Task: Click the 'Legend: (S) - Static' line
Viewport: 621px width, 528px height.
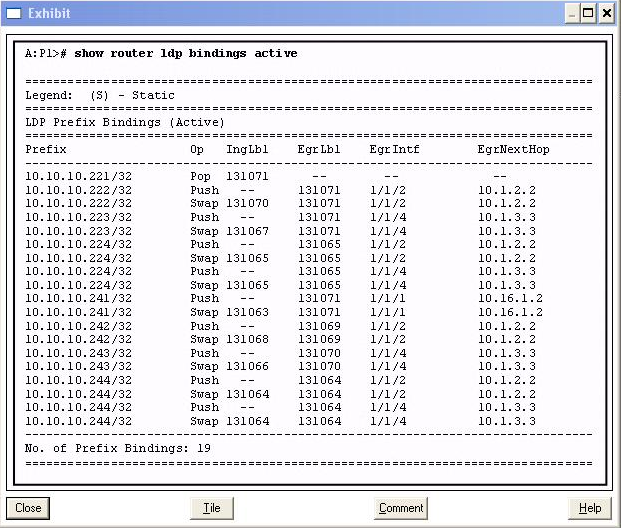Action: [x=100, y=95]
